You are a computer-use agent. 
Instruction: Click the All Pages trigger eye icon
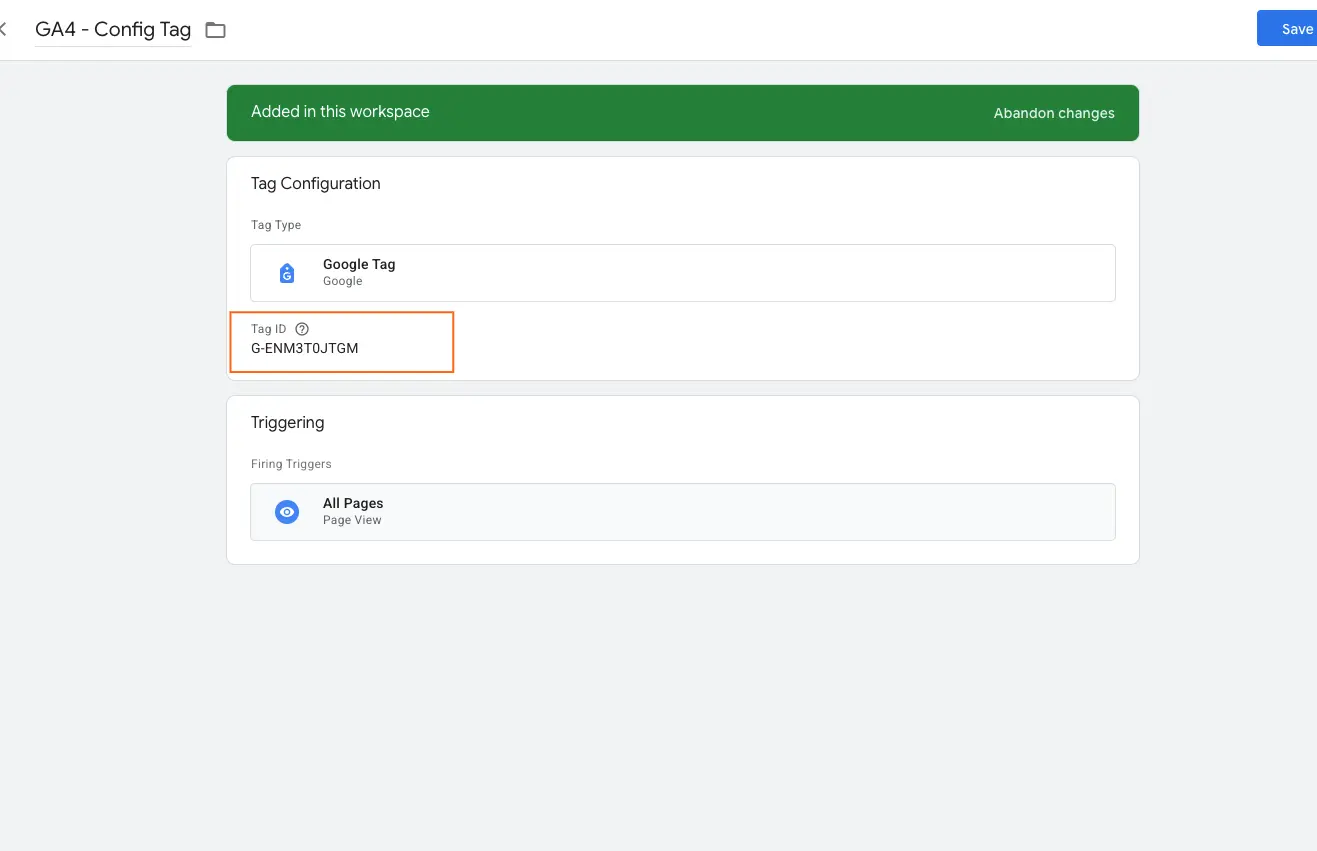[287, 512]
